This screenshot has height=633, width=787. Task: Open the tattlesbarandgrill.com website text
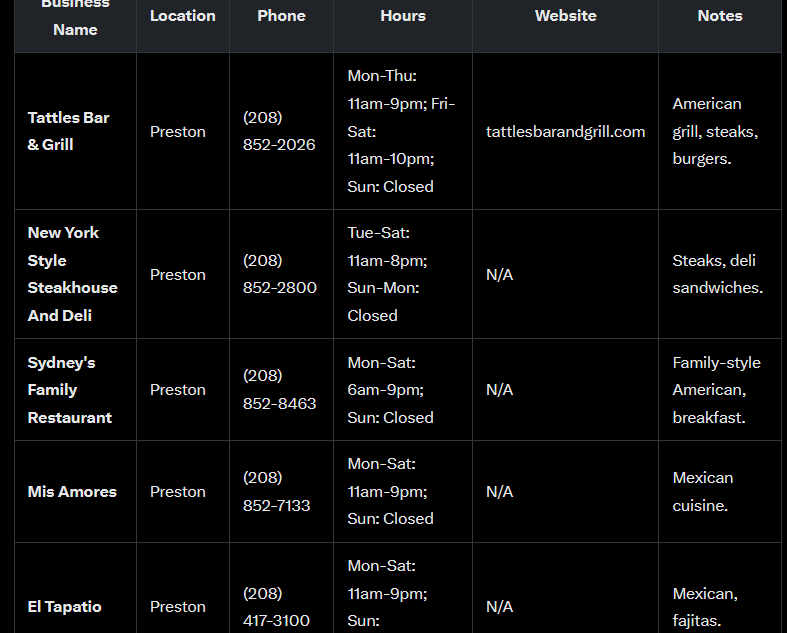(x=565, y=132)
